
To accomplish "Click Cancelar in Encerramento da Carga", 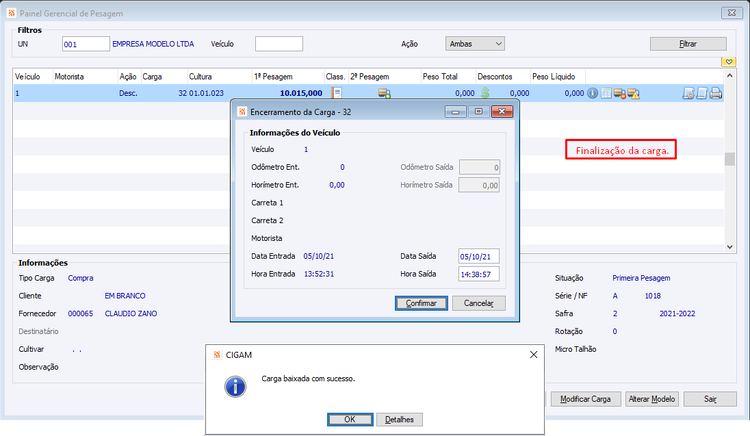I will [x=478, y=303].
